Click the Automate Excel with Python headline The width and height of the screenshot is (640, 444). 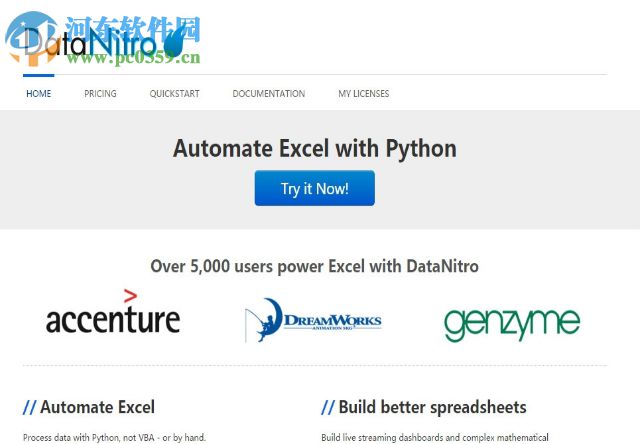click(x=315, y=149)
